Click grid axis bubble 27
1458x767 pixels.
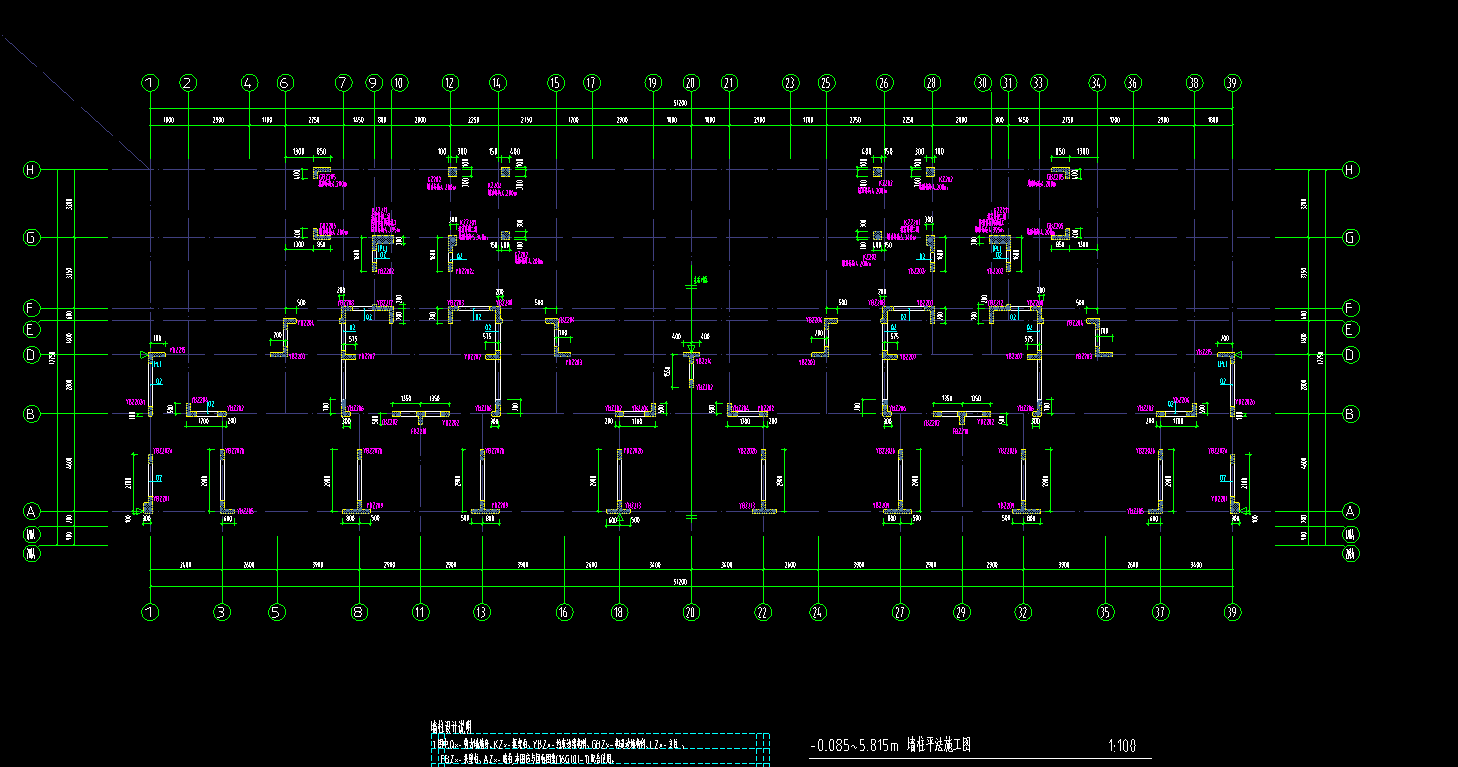[x=900, y=612]
